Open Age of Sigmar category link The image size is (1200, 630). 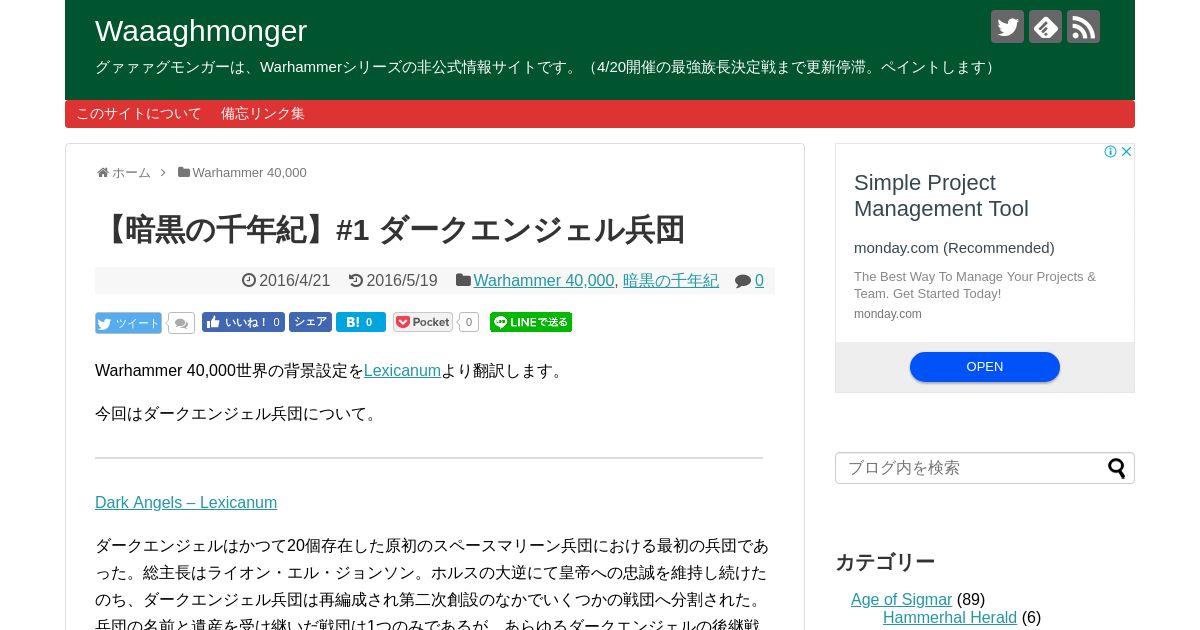click(901, 600)
